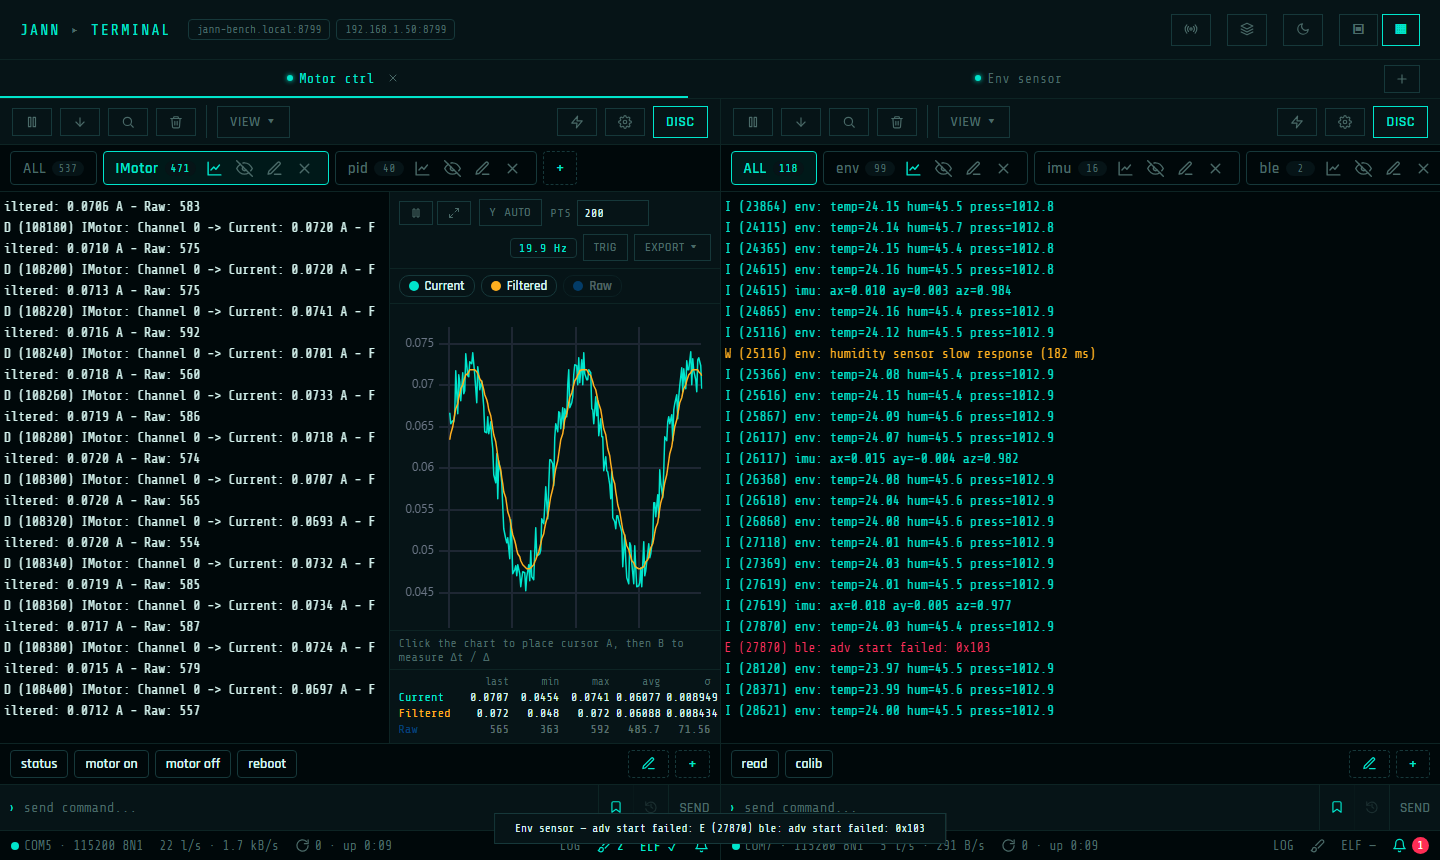Screen dimensions: 1440x860
Task: Toggle the Filtered series in the chart
Action: [519, 286]
